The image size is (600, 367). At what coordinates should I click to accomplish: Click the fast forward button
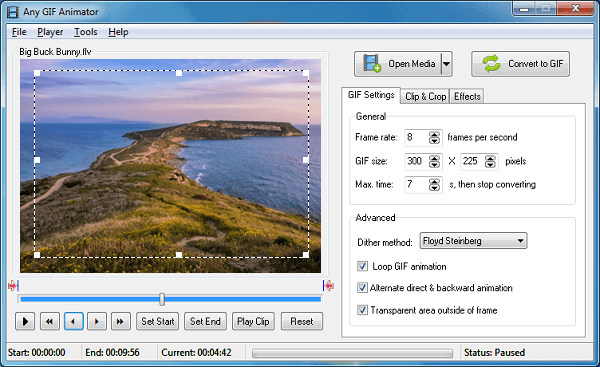click(121, 321)
